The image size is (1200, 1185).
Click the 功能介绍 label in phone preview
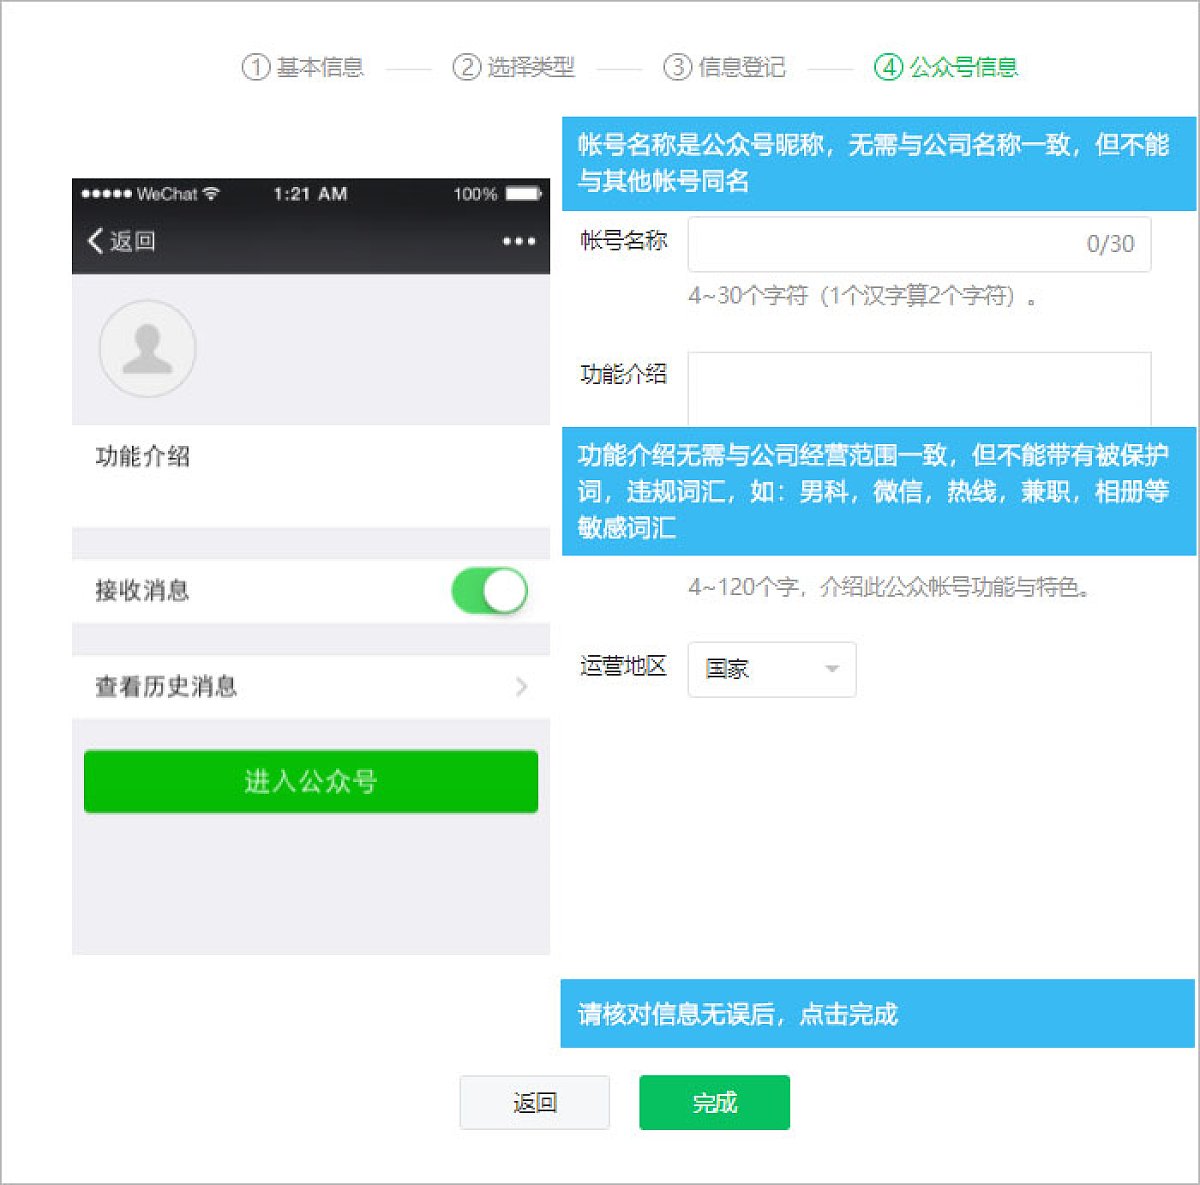pos(142,457)
